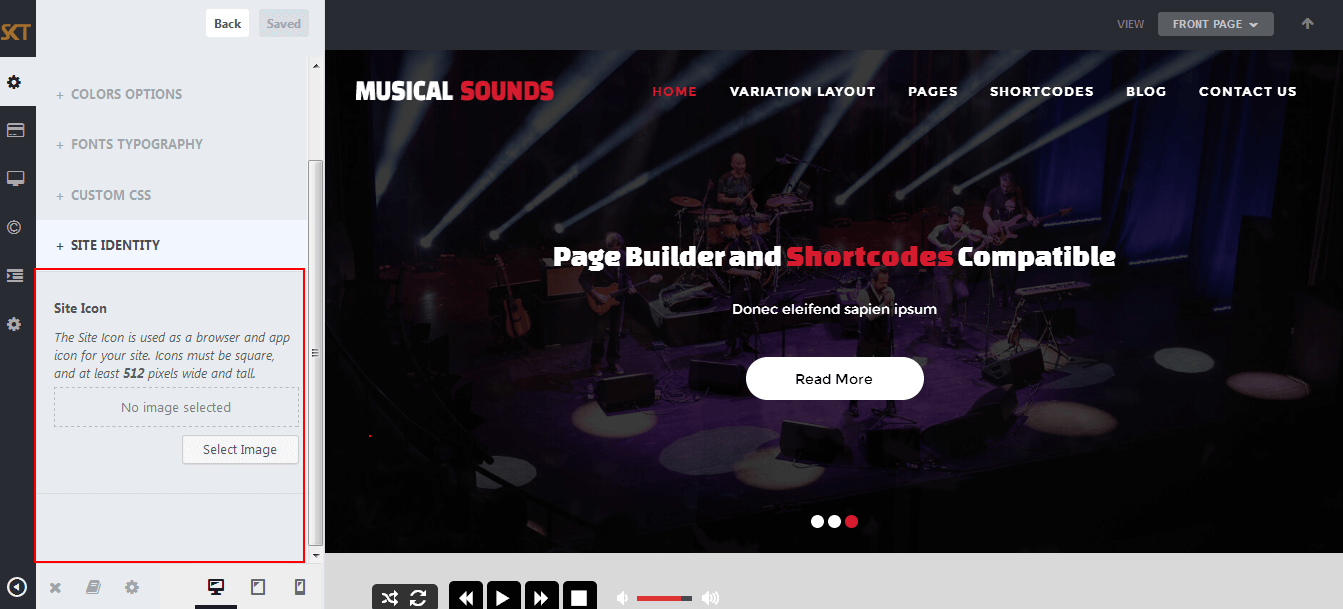The width and height of the screenshot is (1343, 609).
Task: Toggle shuffle in the audio player
Action: (389, 598)
